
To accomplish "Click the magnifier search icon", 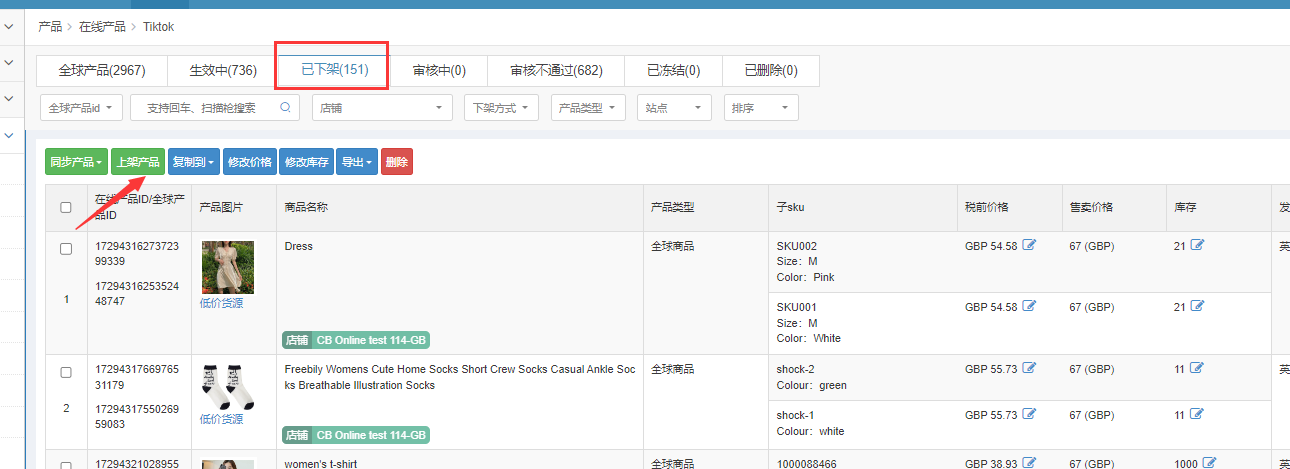I will (x=285, y=107).
